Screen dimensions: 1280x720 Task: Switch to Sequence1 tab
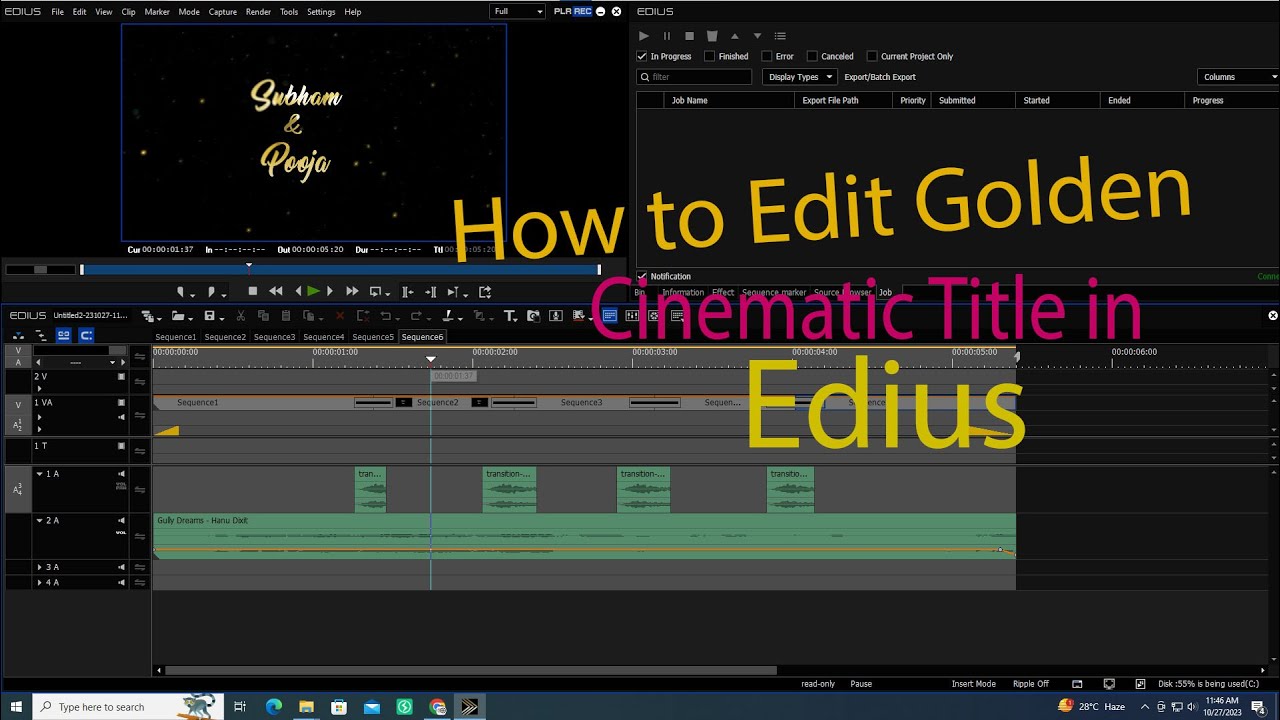(176, 337)
